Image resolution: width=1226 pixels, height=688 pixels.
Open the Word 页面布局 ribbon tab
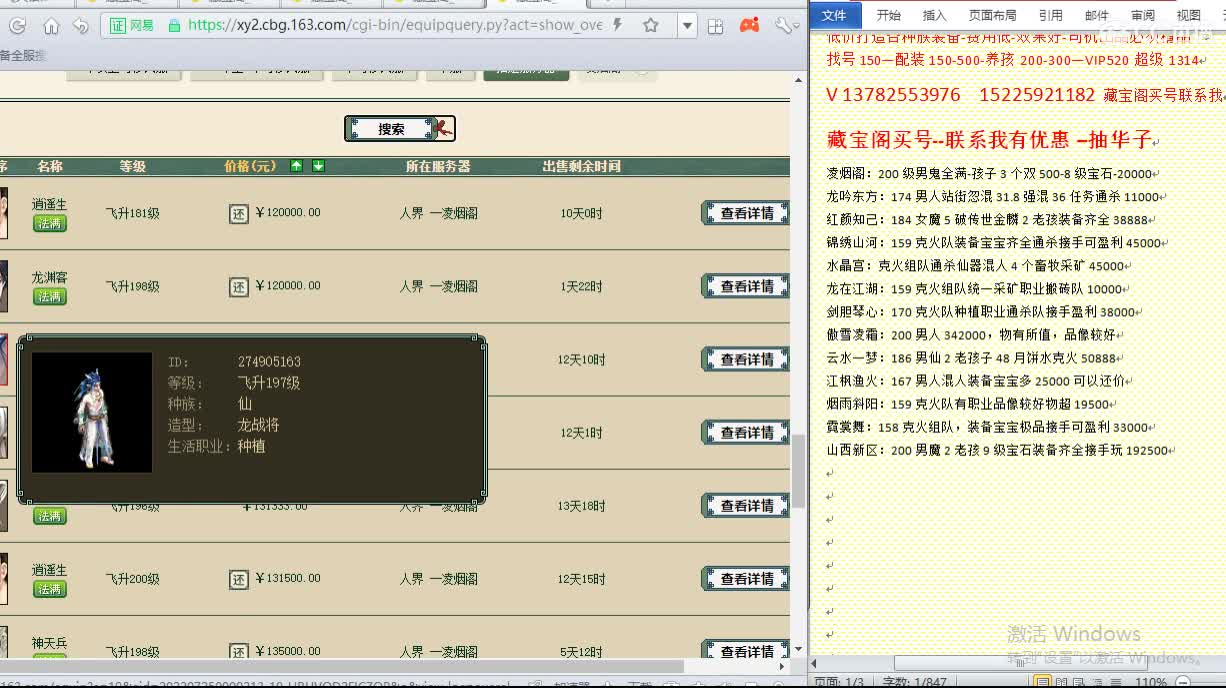tap(992, 15)
